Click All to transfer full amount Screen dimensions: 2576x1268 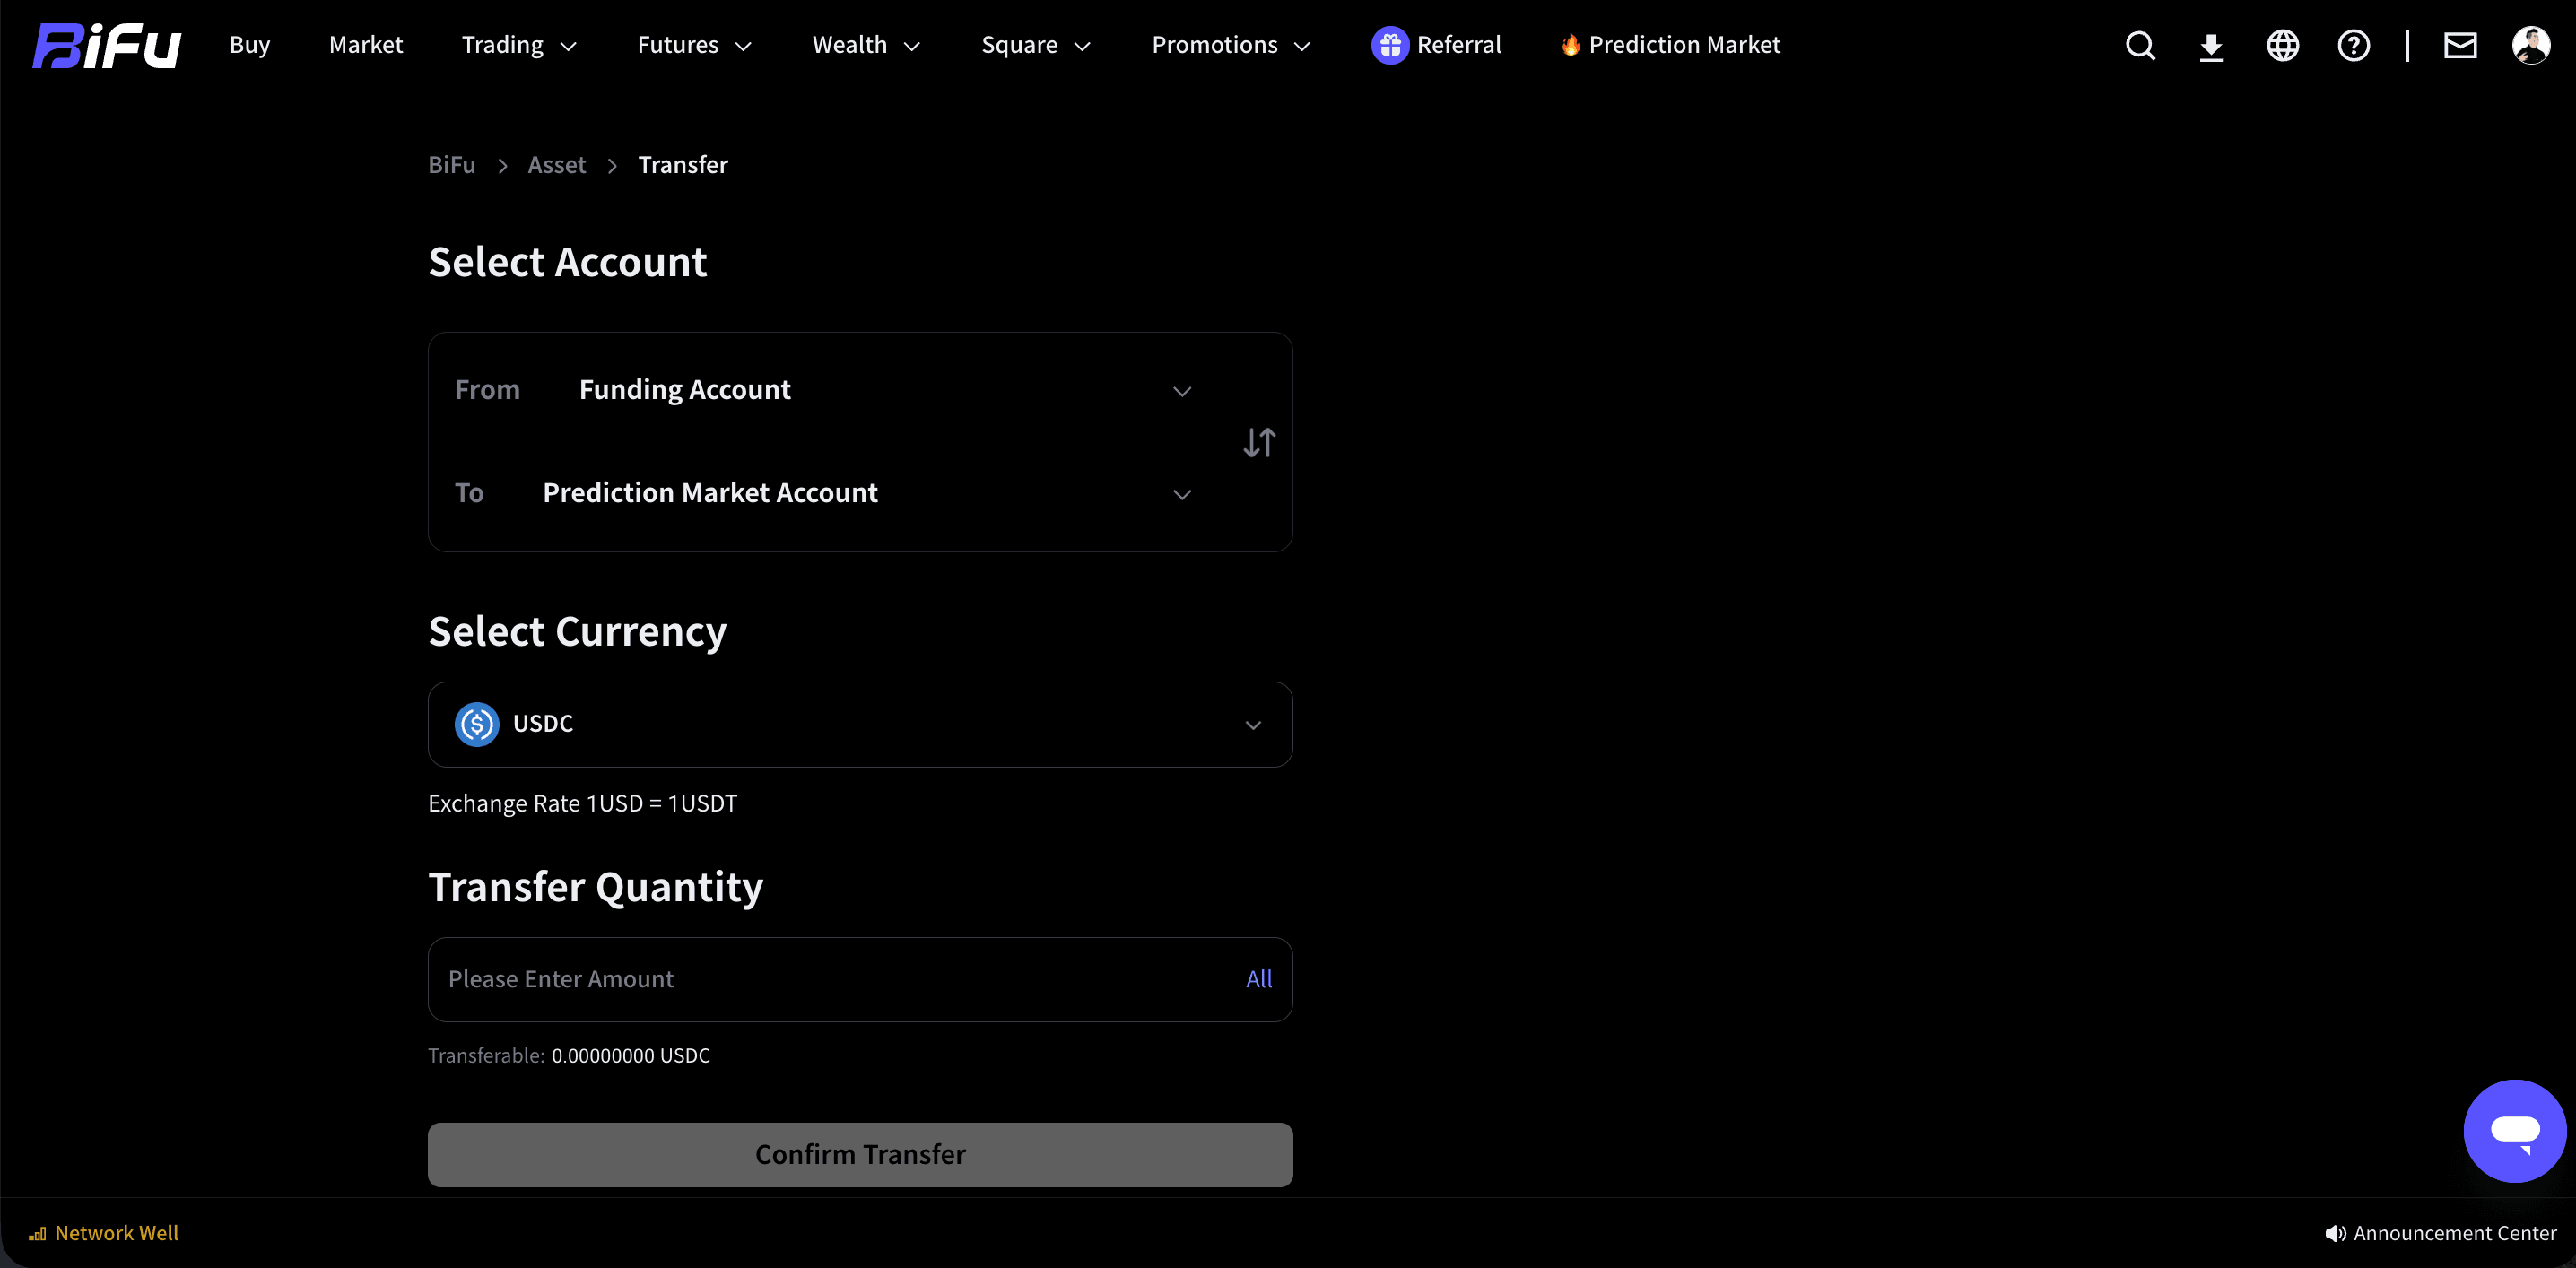(x=1259, y=979)
